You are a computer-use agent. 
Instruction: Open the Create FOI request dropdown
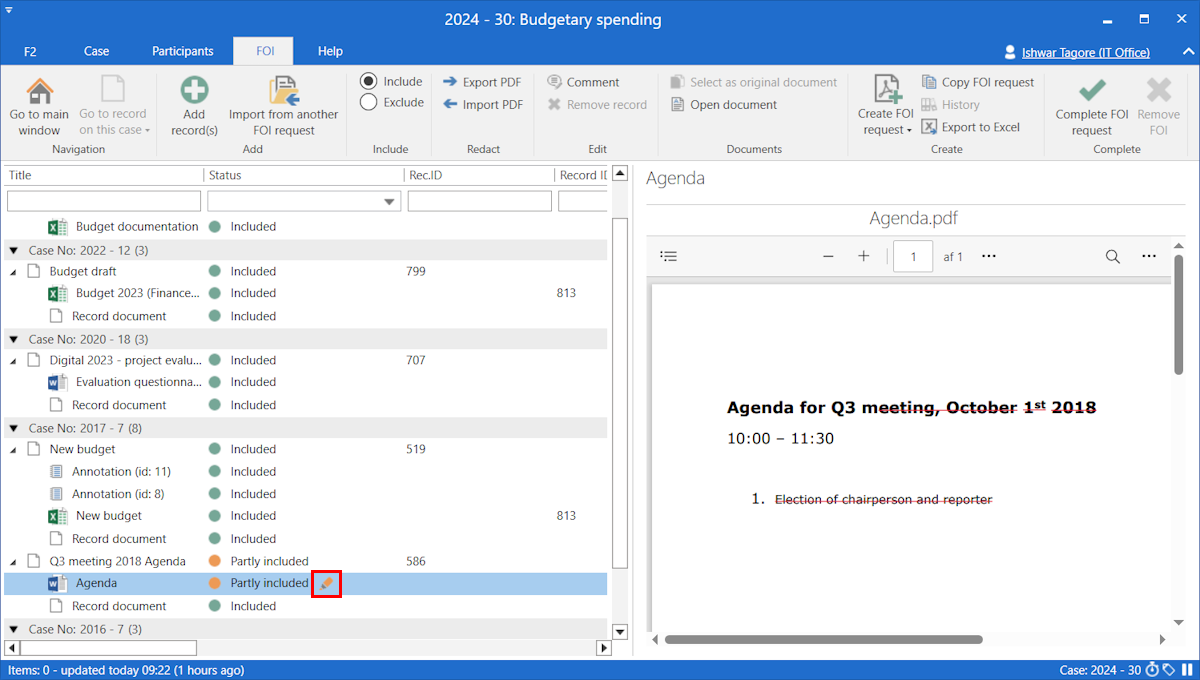click(886, 130)
